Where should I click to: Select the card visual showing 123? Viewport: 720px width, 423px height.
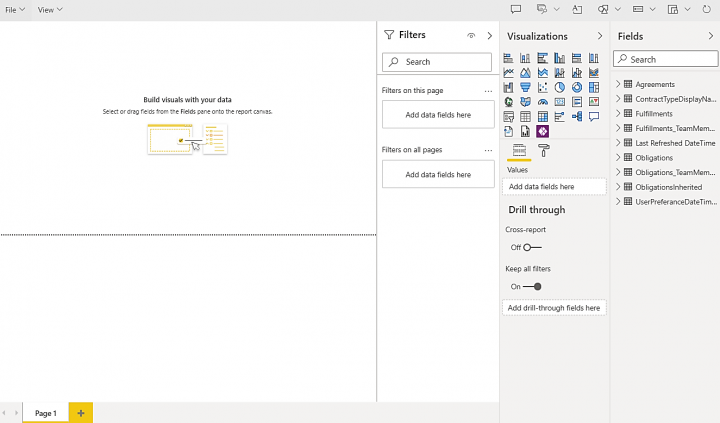559,102
